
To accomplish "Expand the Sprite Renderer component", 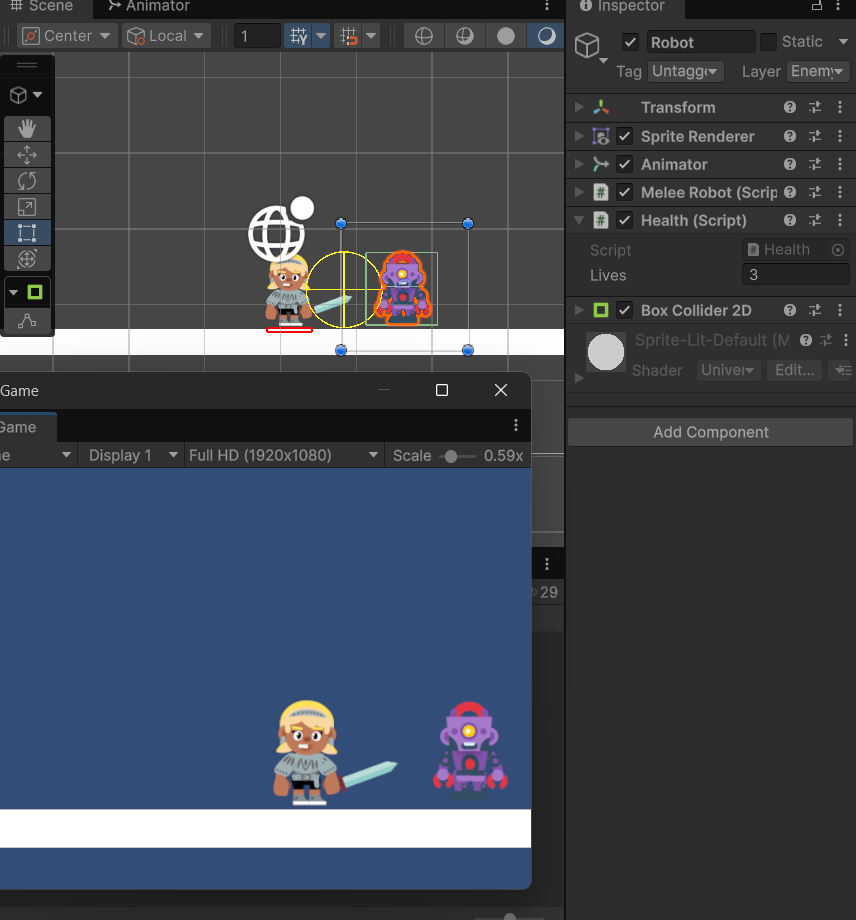I will tap(579, 136).
